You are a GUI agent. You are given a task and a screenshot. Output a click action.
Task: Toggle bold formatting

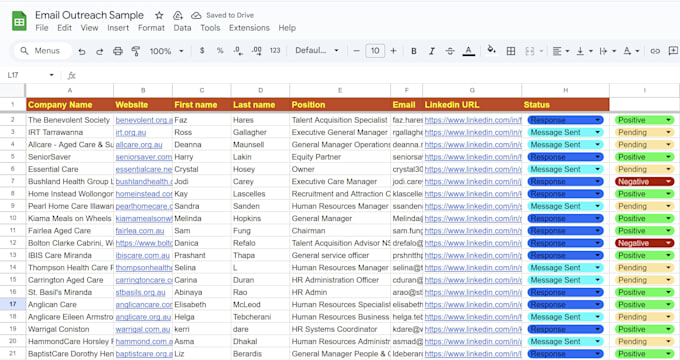pyautogui.click(x=414, y=51)
